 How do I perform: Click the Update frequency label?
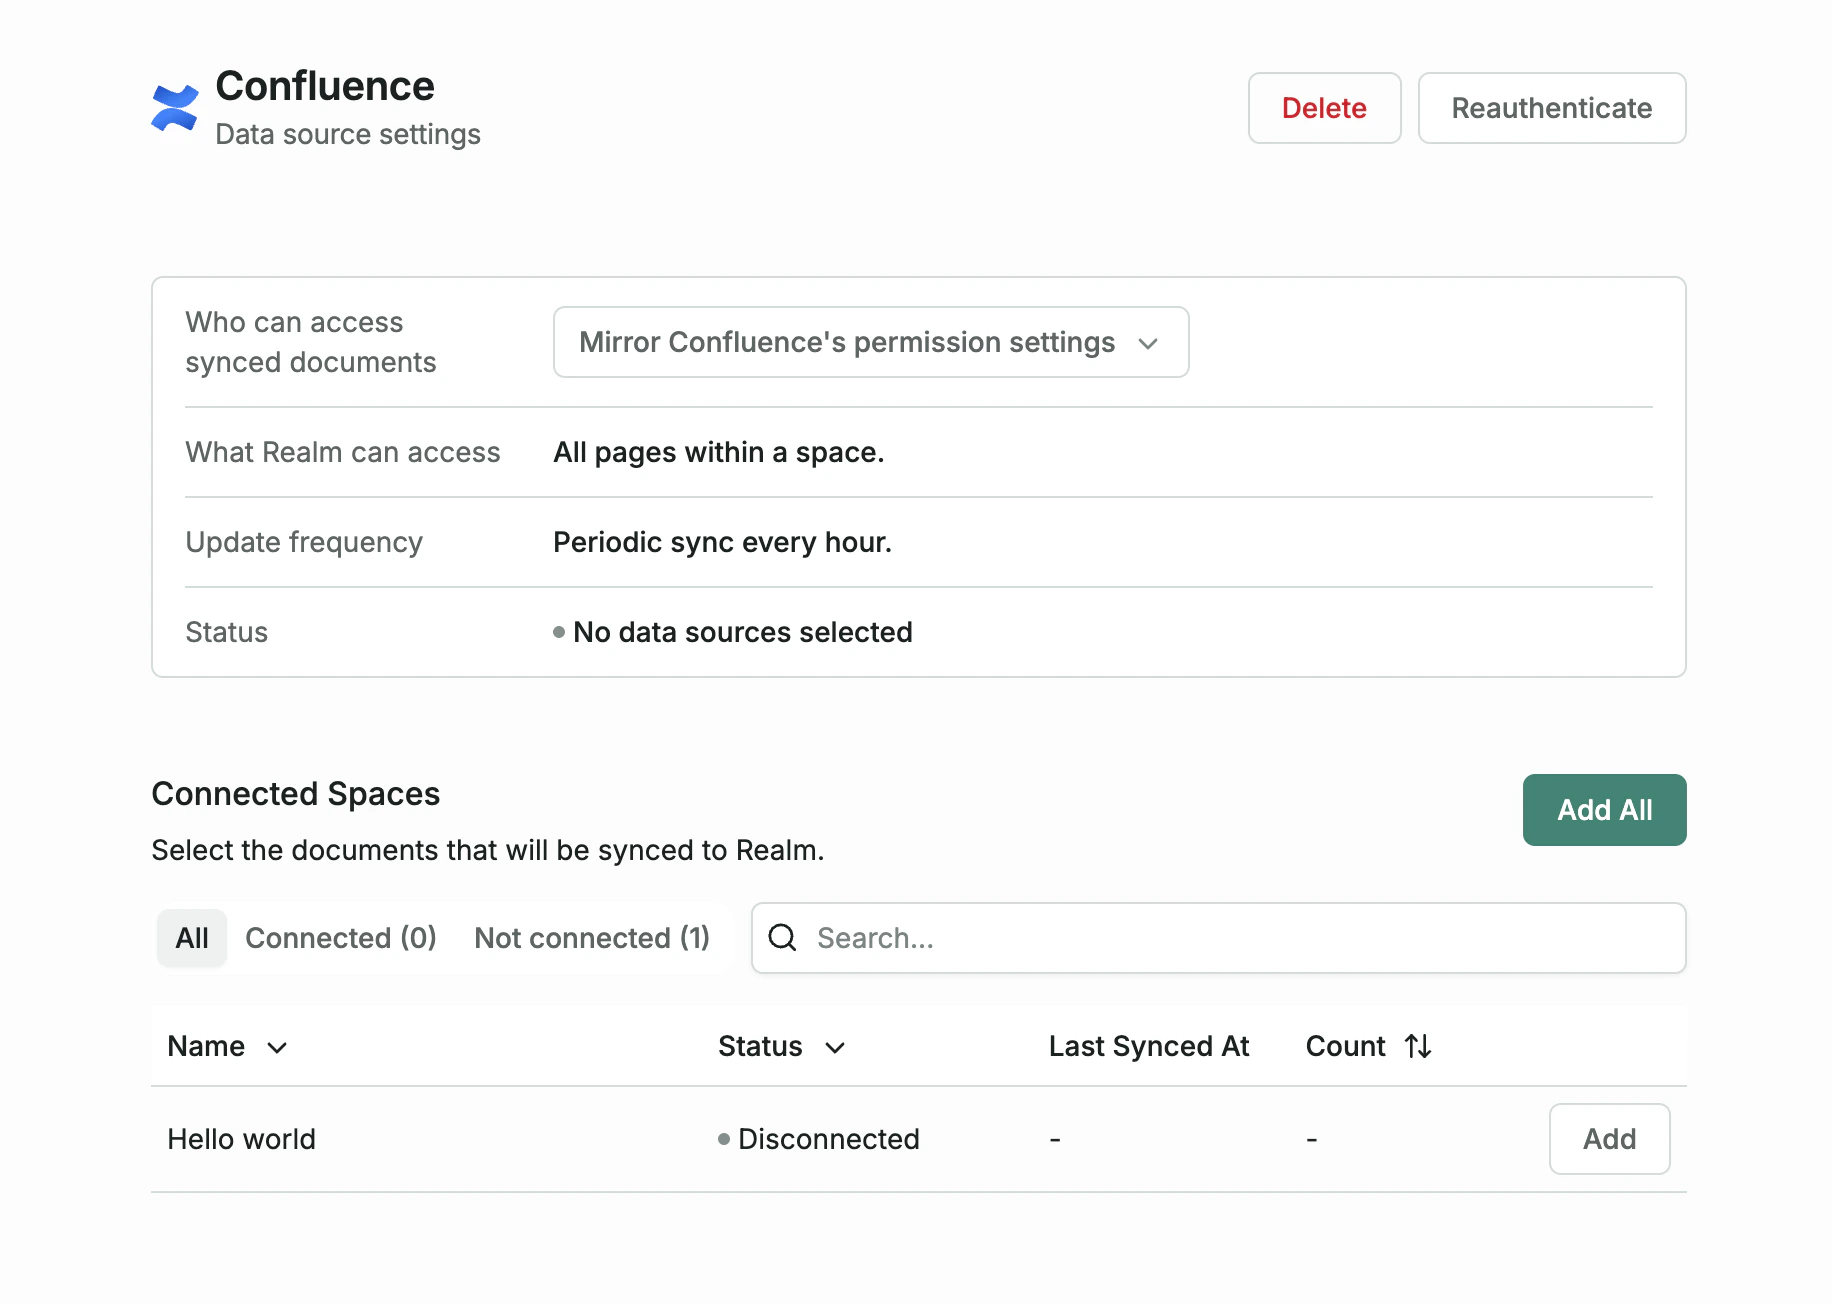[304, 542]
